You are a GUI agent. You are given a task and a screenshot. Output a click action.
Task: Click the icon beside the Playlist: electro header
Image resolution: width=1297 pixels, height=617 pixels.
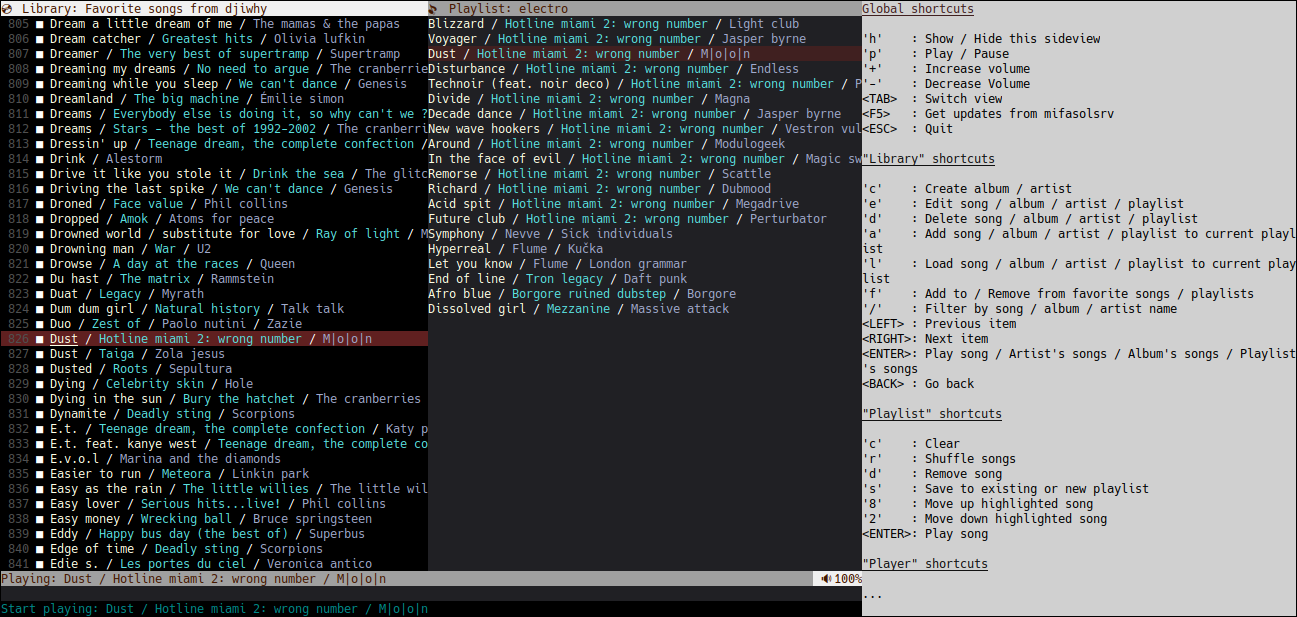pyautogui.click(x=433, y=8)
